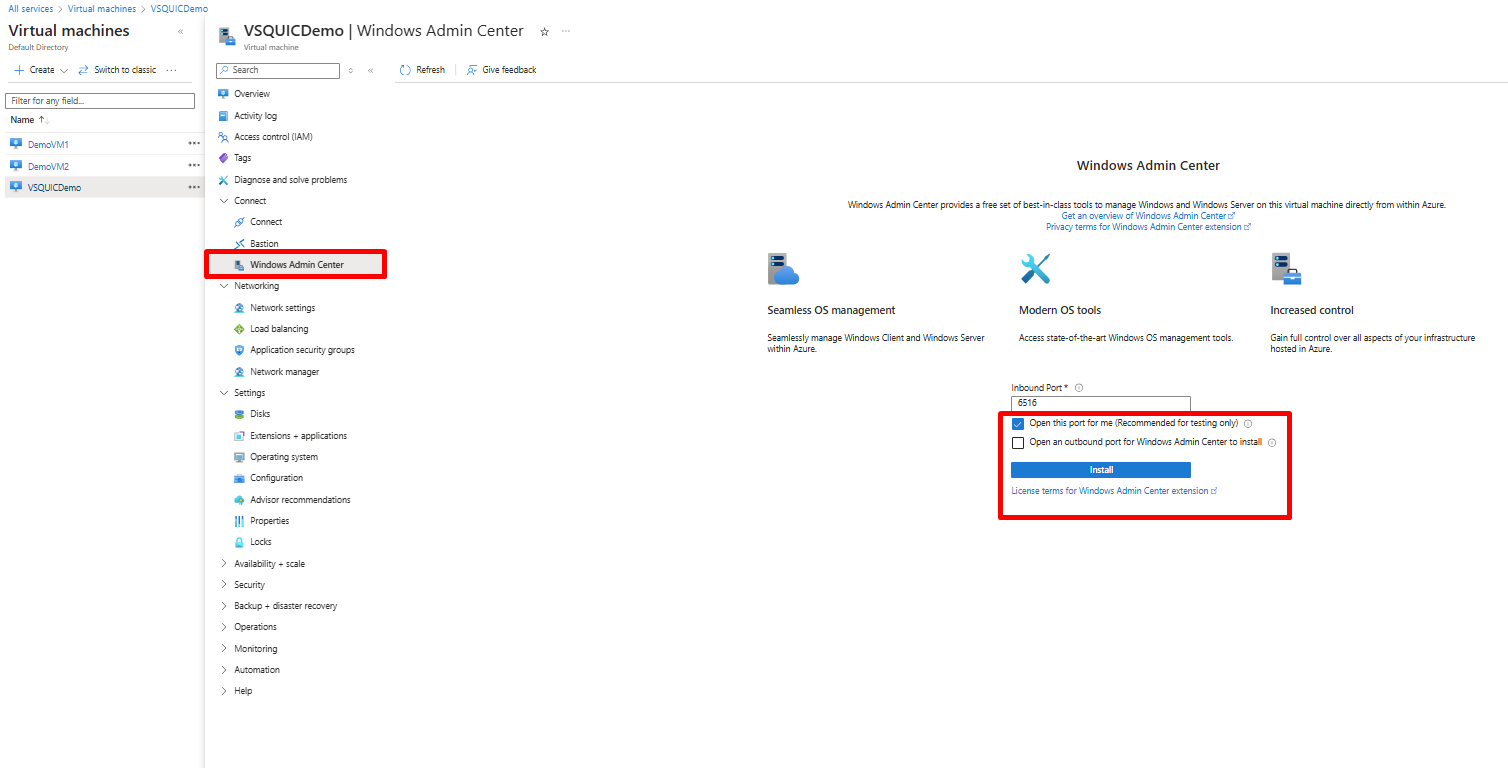Favorite the page with the star icon
The width and height of the screenshot is (1508, 768).
pyautogui.click(x=544, y=32)
